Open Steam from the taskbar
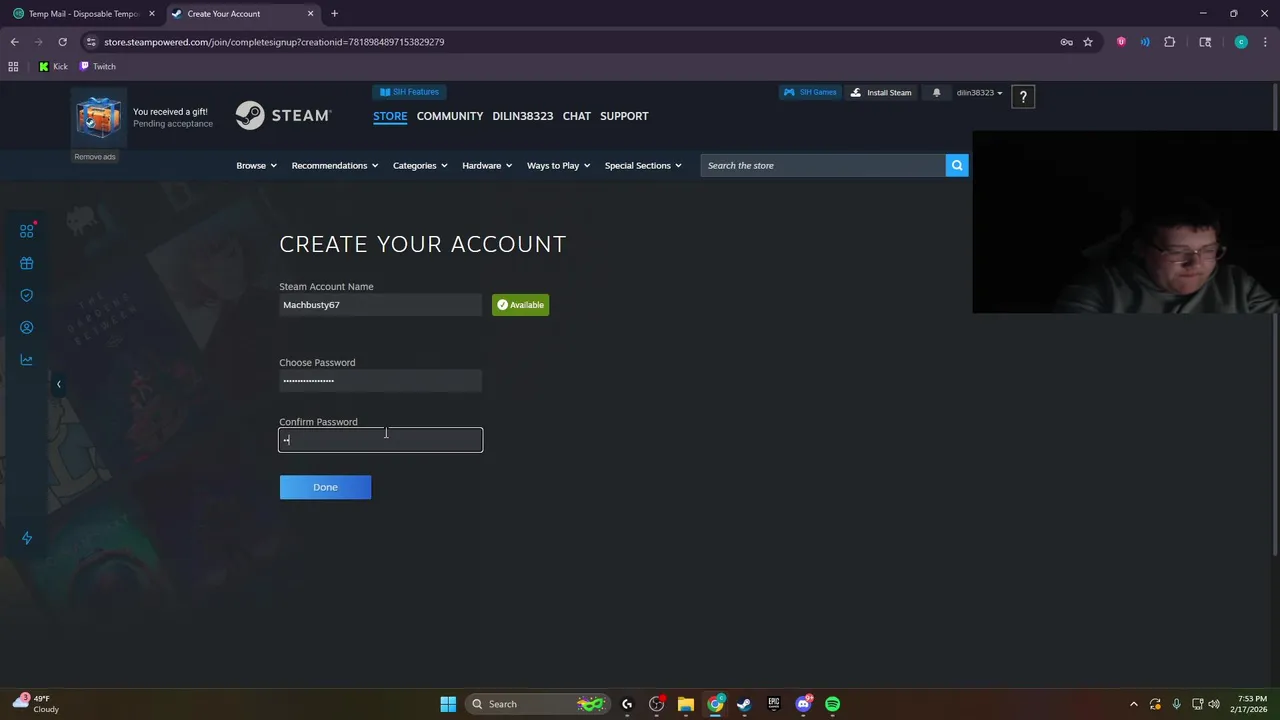The height and width of the screenshot is (720, 1280). (x=744, y=704)
